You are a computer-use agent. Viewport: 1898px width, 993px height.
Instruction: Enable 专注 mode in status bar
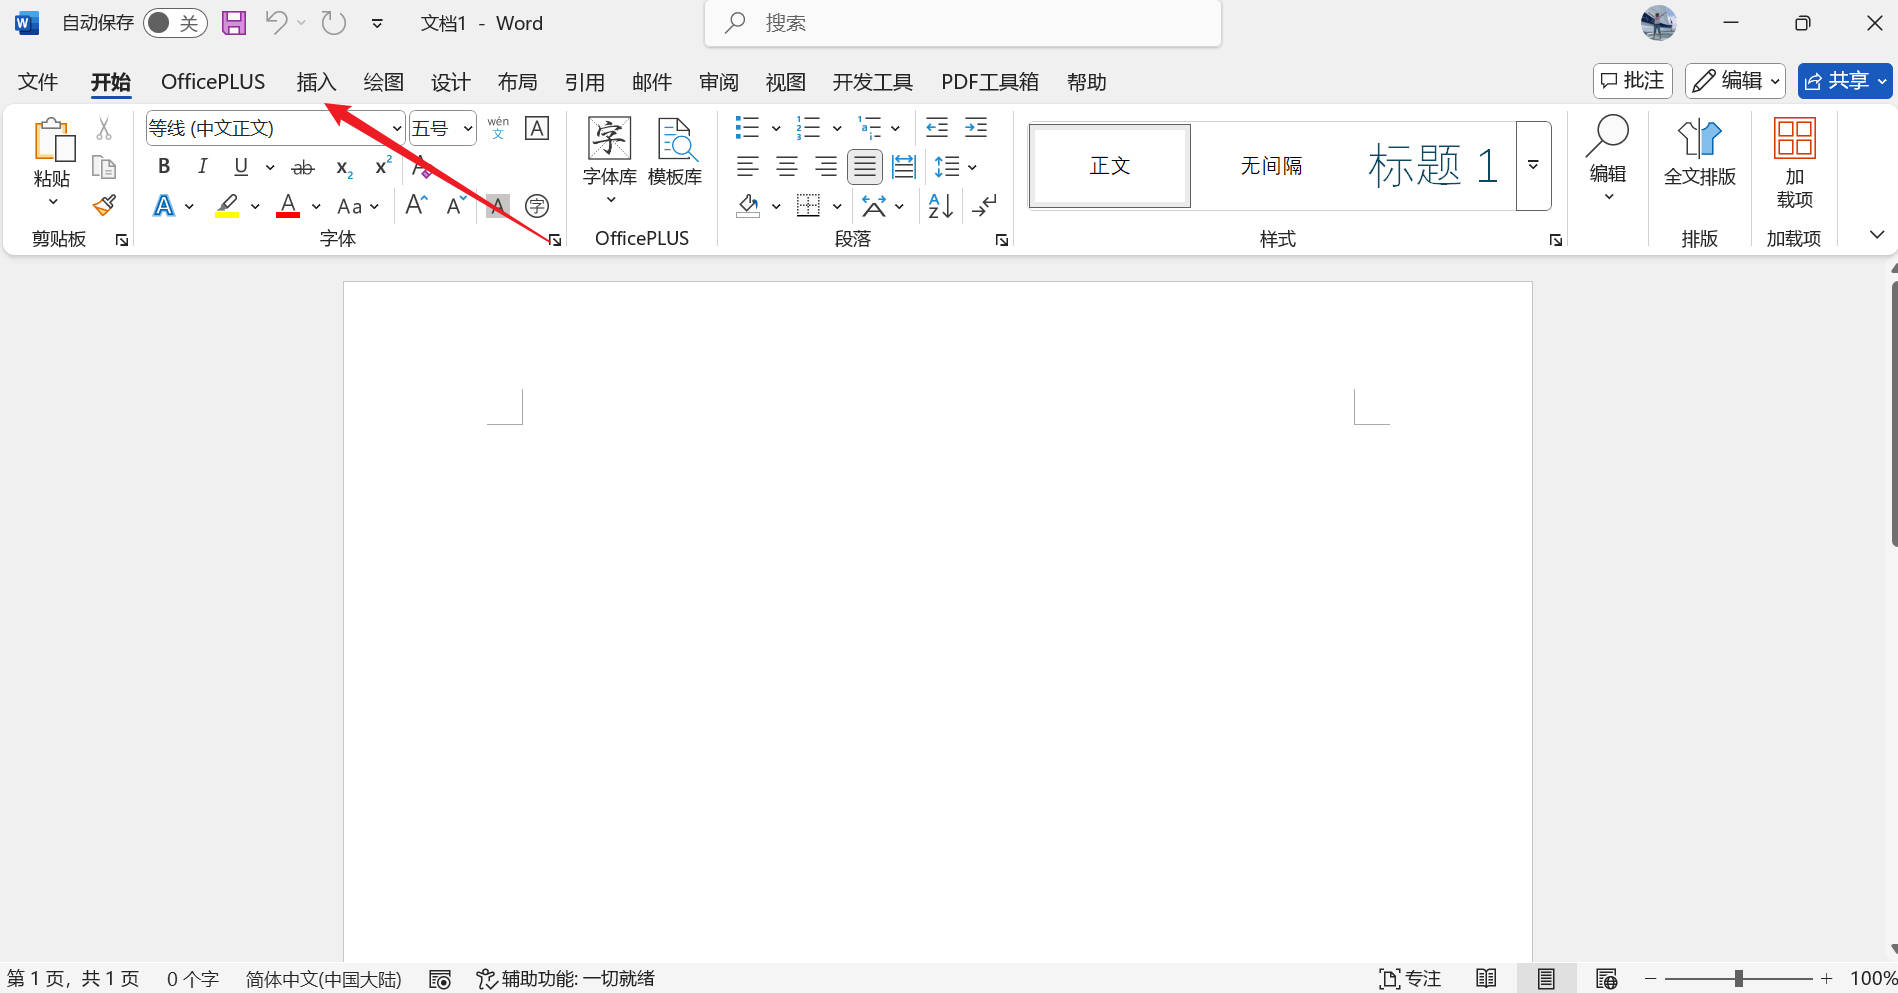pyautogui.click(x=1409, y=978)
